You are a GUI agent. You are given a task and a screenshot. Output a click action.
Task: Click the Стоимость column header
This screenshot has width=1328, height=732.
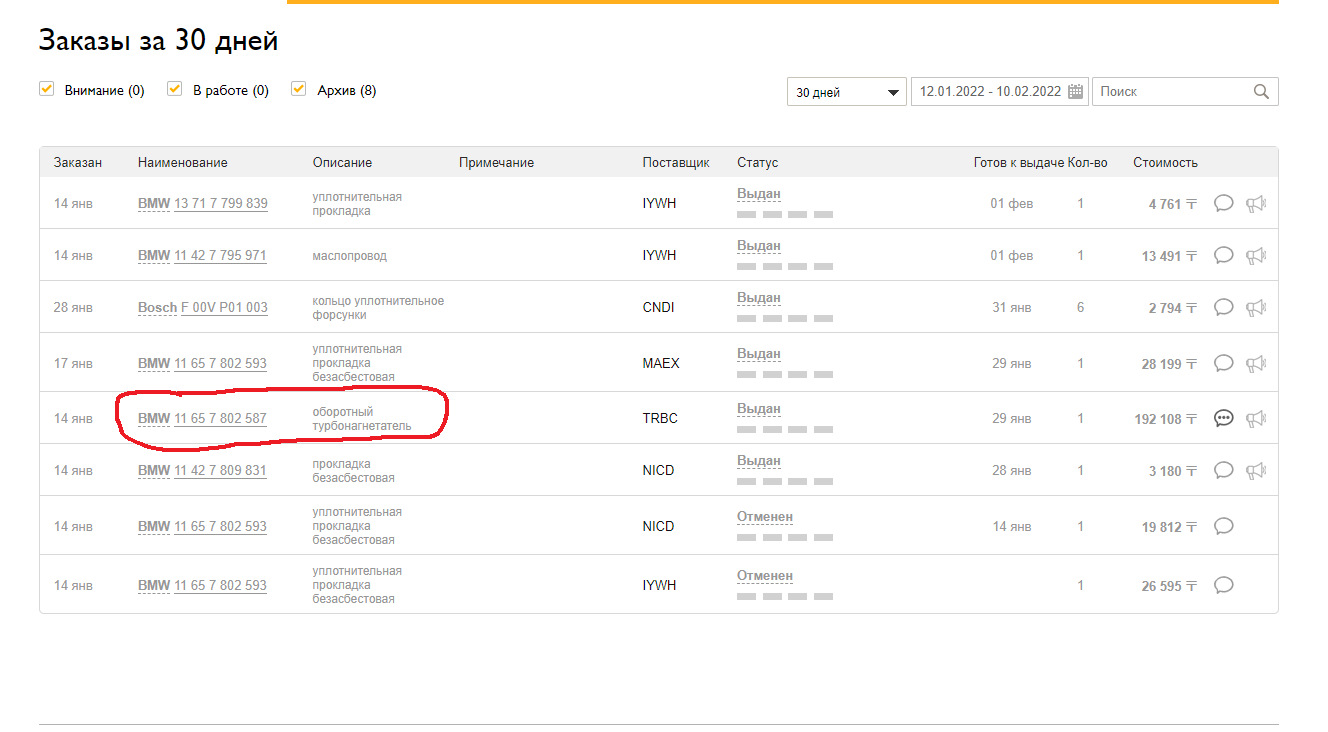click(1165, 163)
